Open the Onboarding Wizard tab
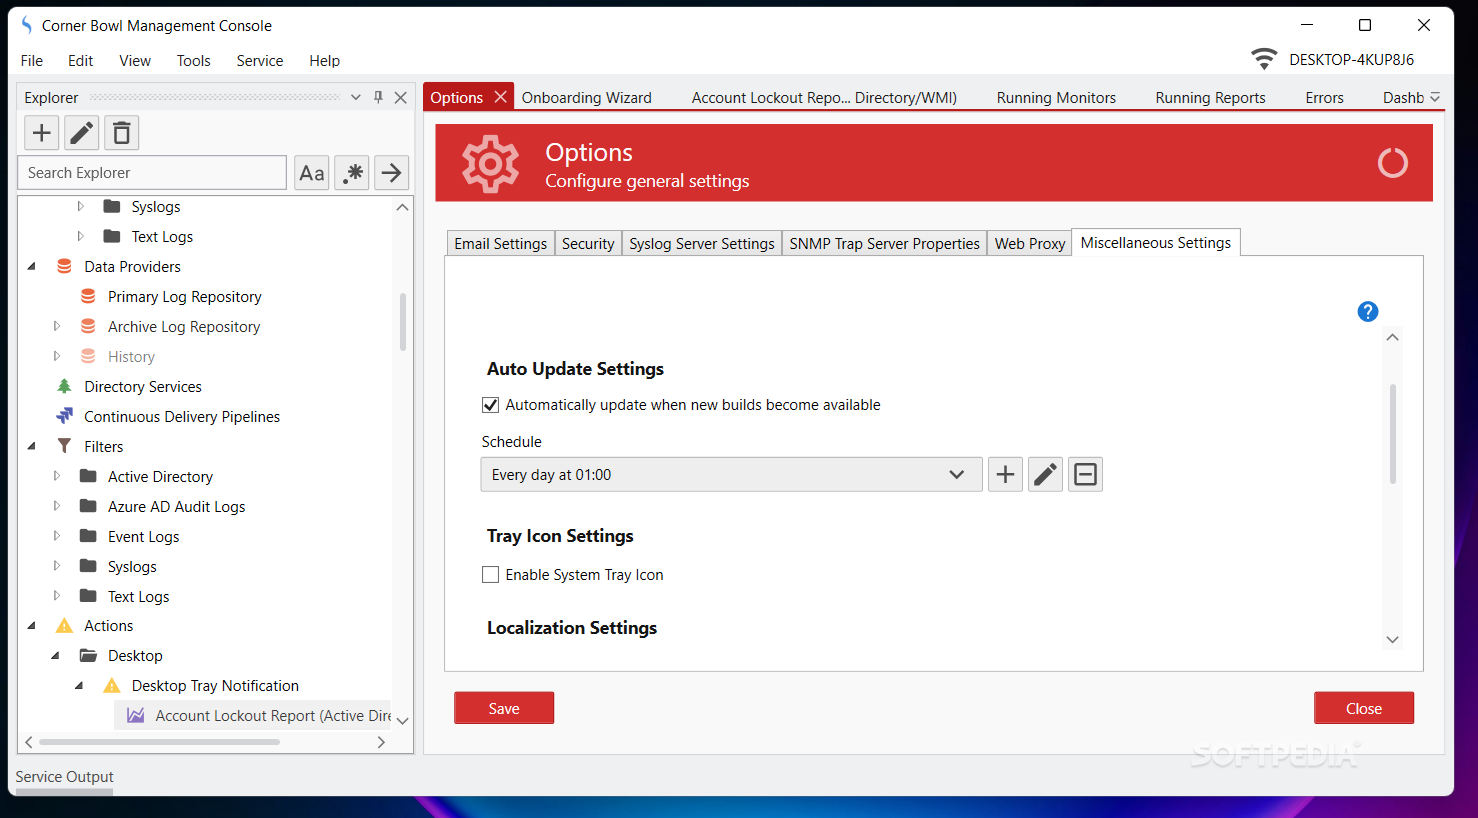 pos(587,97)
